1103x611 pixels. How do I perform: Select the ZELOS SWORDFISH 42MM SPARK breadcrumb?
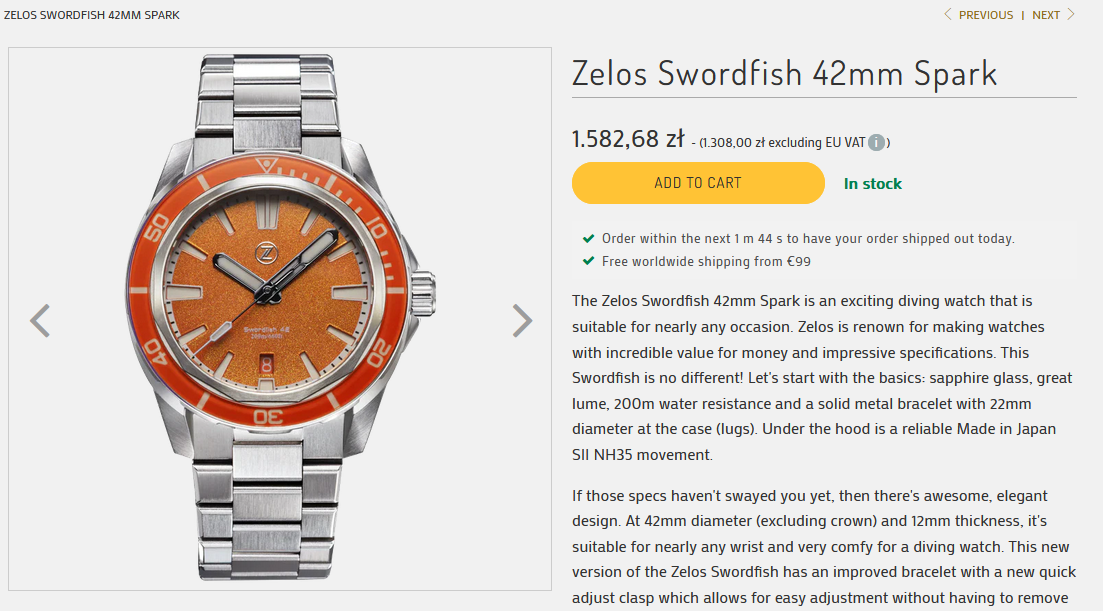point(92,15)
